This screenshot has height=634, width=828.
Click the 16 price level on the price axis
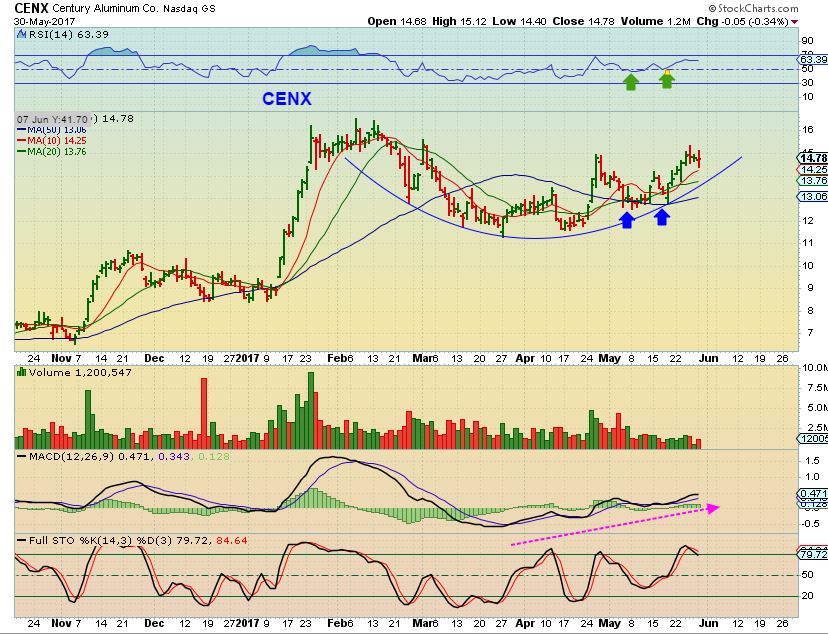point(807,130)
